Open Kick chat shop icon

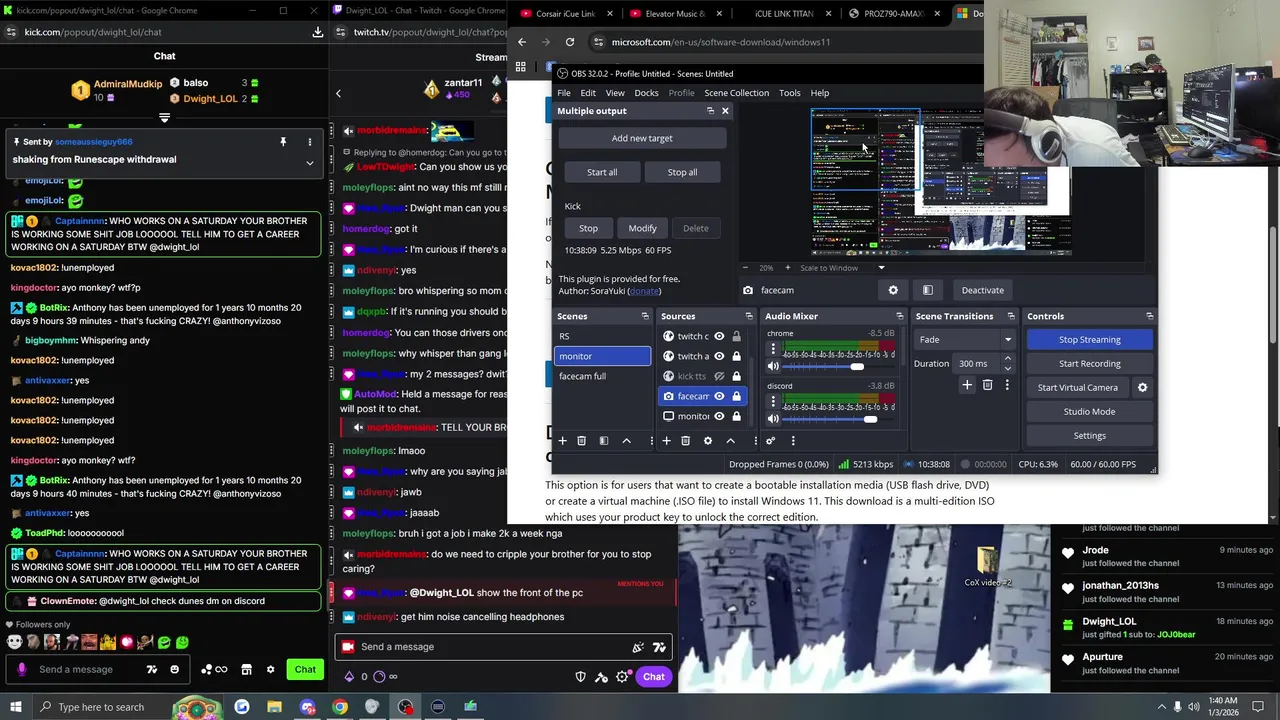pyautogui.click(x=246, y=670)
